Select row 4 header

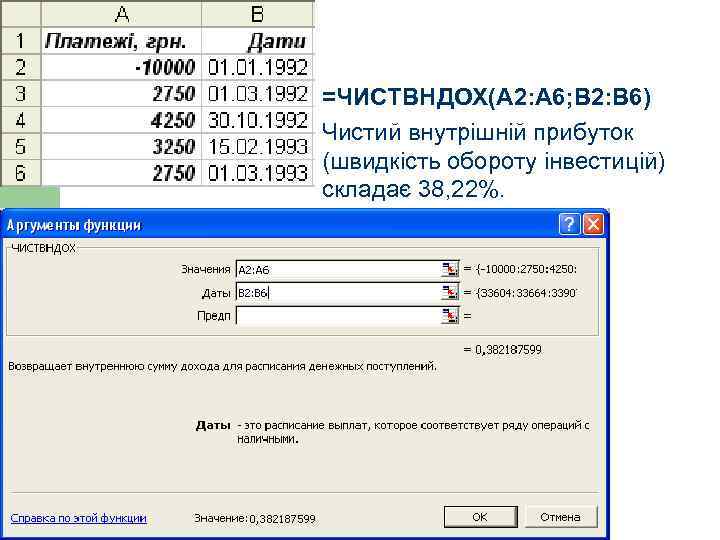pos(21,121)
